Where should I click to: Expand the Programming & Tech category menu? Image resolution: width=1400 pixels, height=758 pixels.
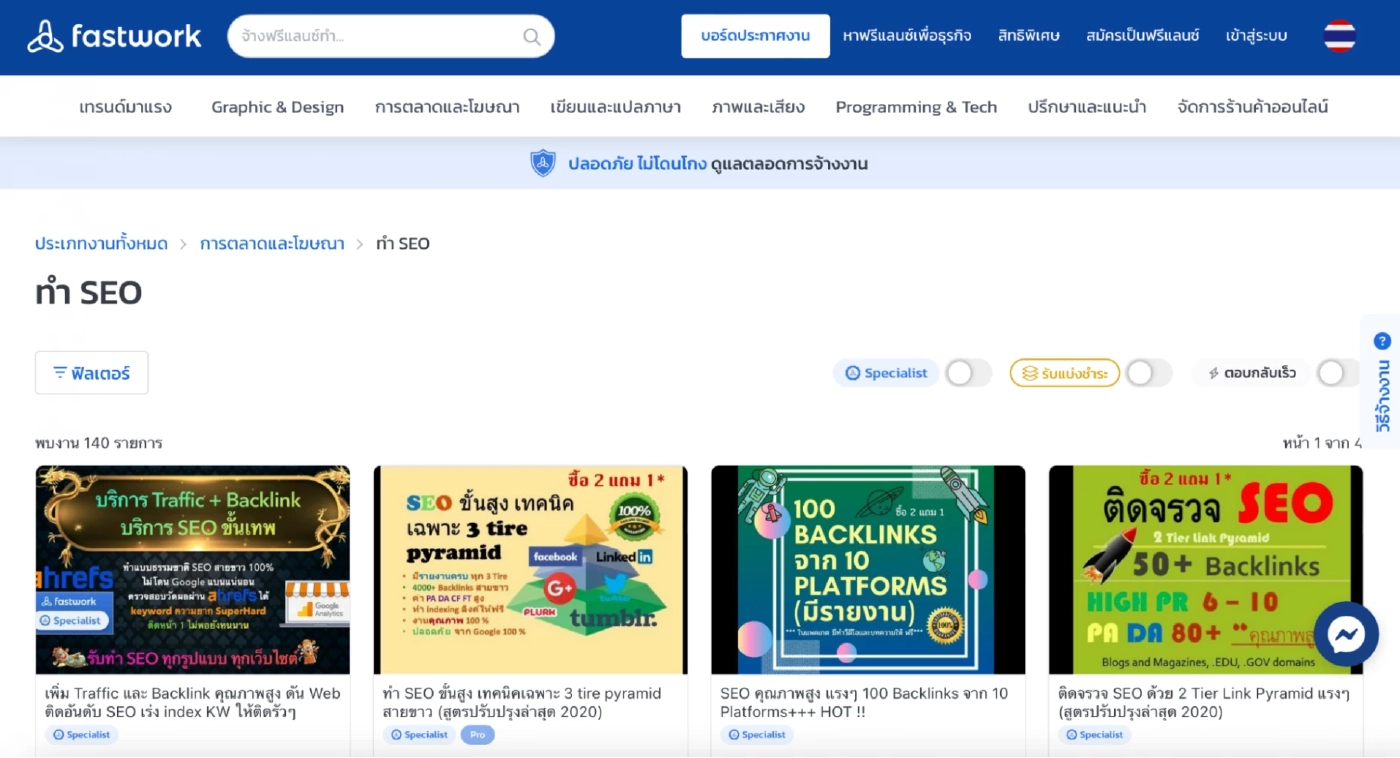tap(916, 107)
